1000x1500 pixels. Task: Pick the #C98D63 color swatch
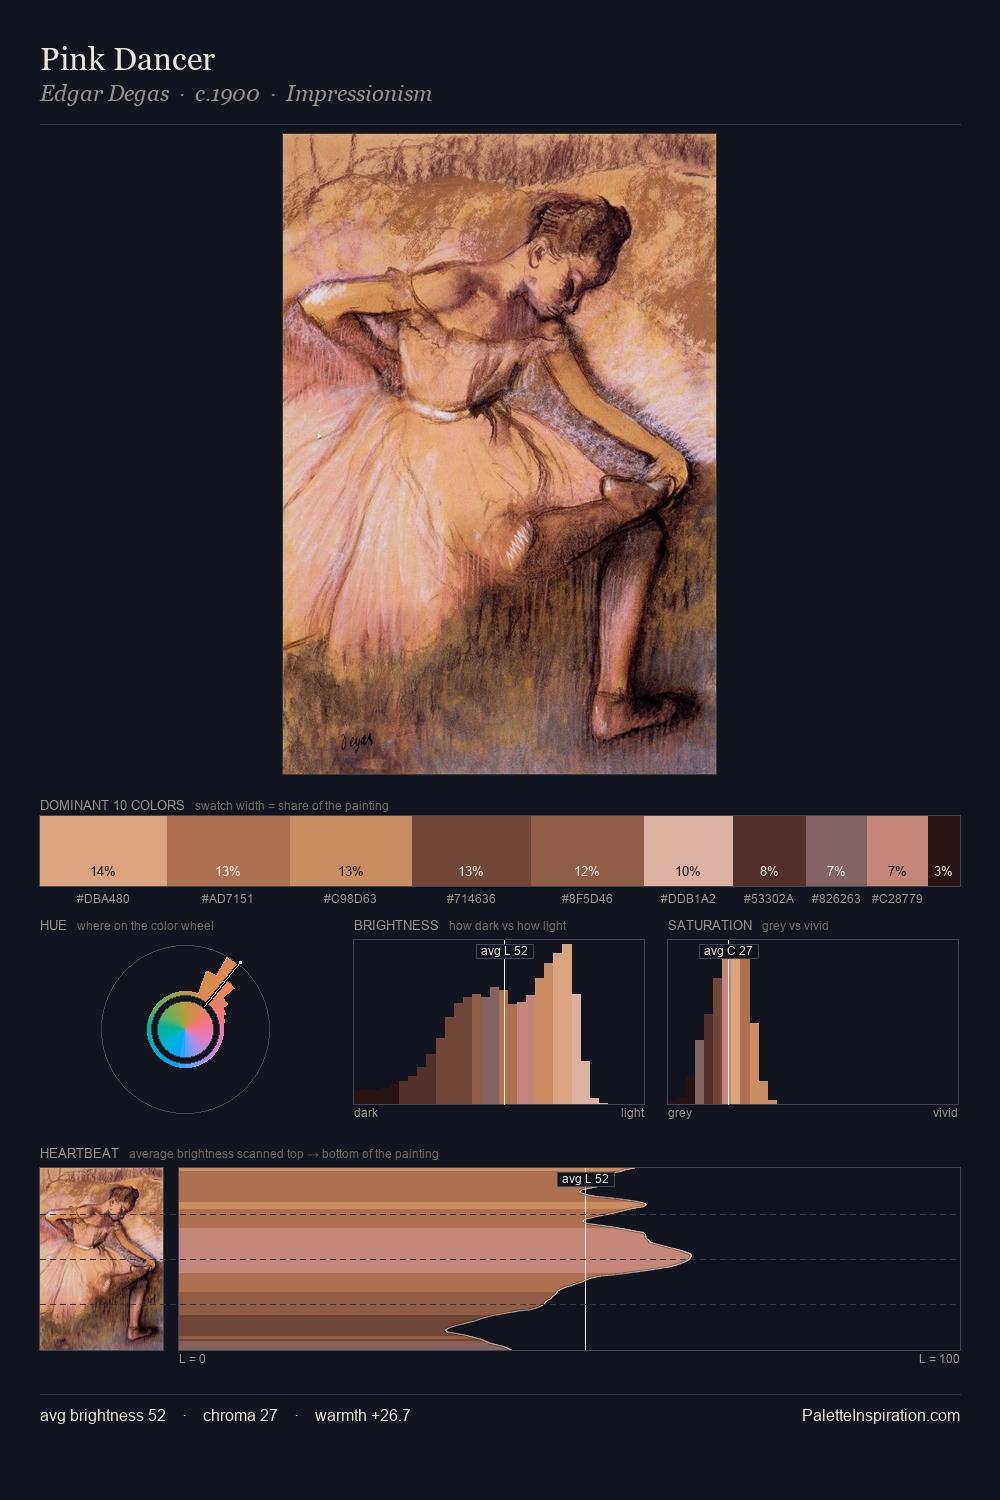pos(351,851)
